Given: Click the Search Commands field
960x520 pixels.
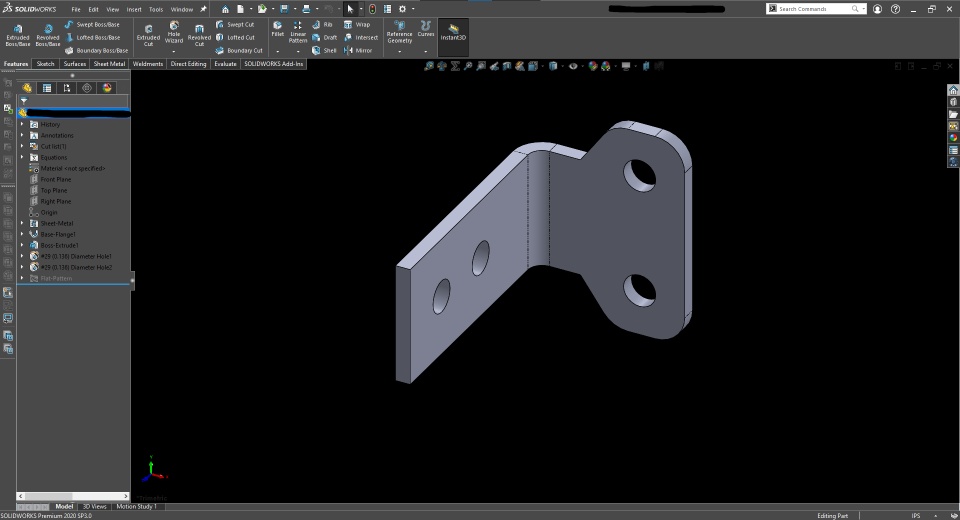Looking at the screenshot, I should click(814, 9).
